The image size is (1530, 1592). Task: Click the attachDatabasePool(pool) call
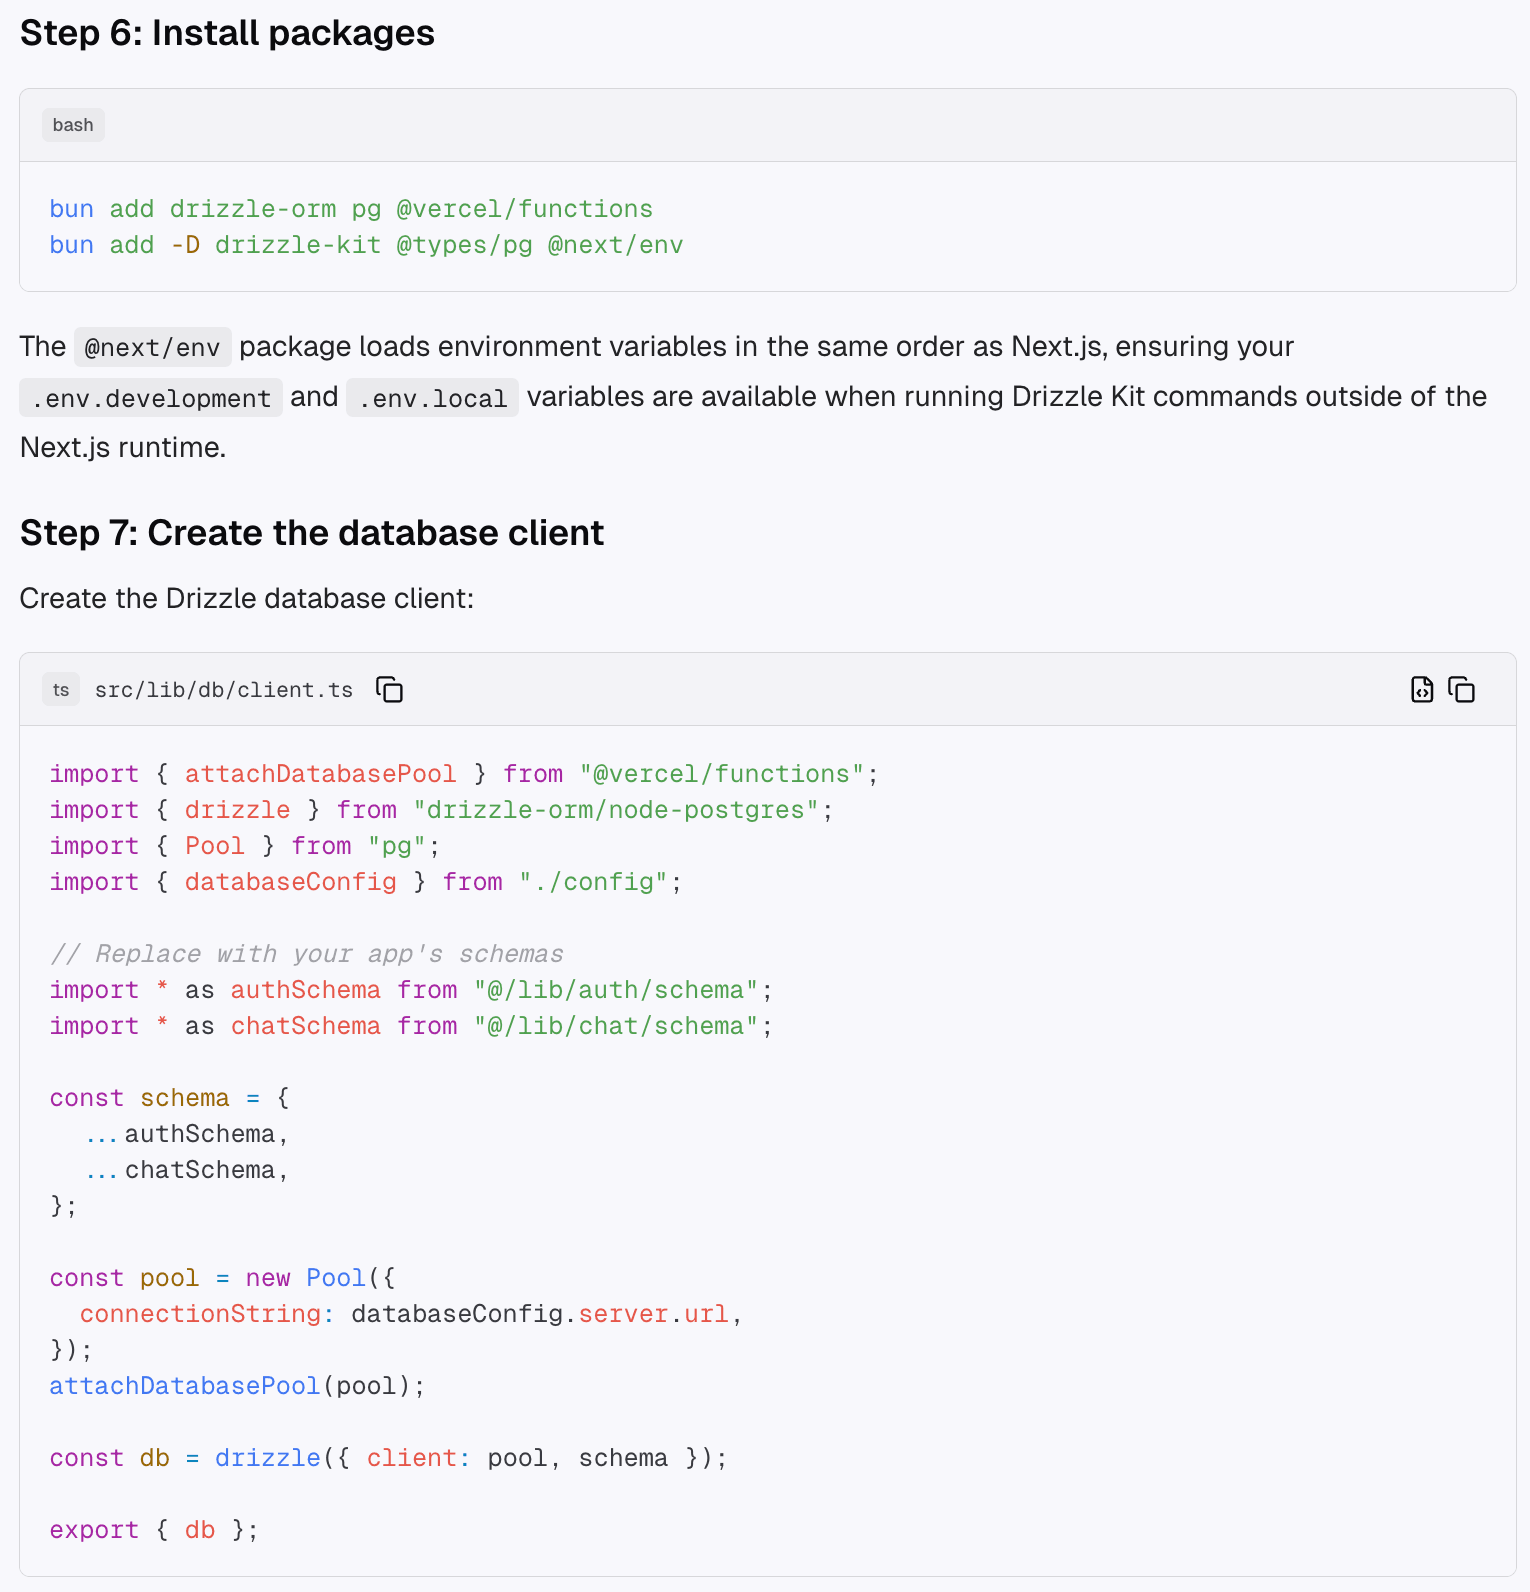[237, 1386]
